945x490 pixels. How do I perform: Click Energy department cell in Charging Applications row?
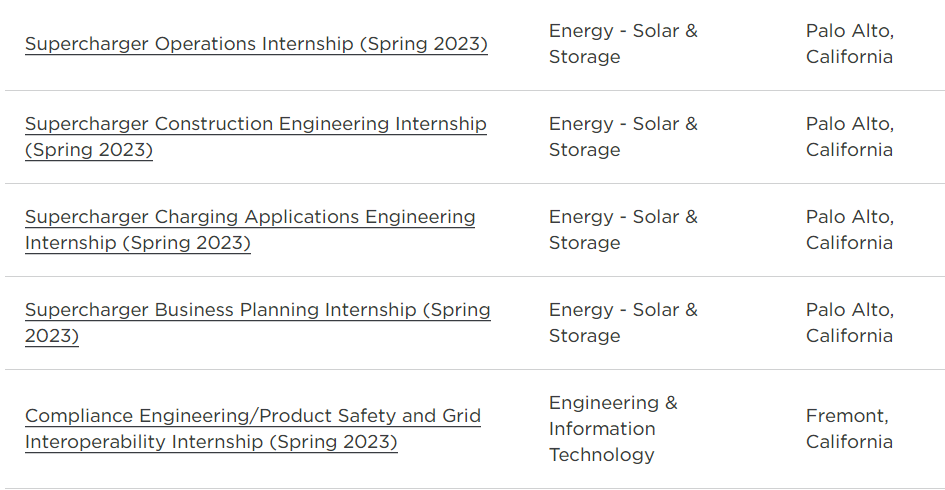pos(623,230)
